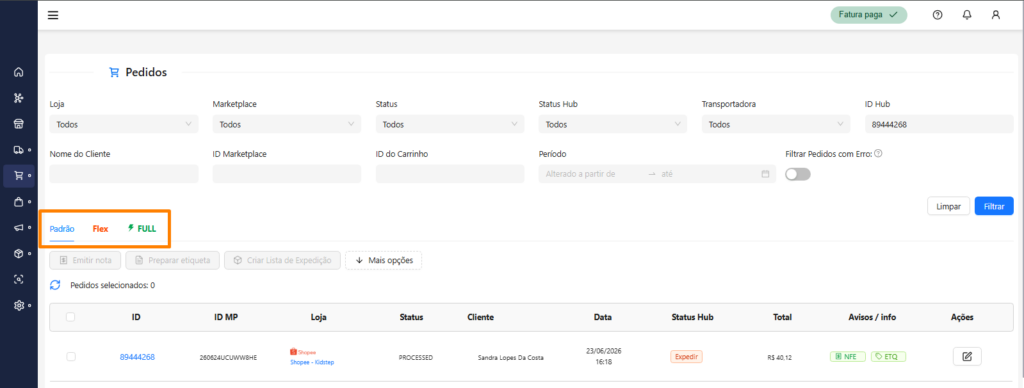Open the hamburger menu icon

coord(53,15)
